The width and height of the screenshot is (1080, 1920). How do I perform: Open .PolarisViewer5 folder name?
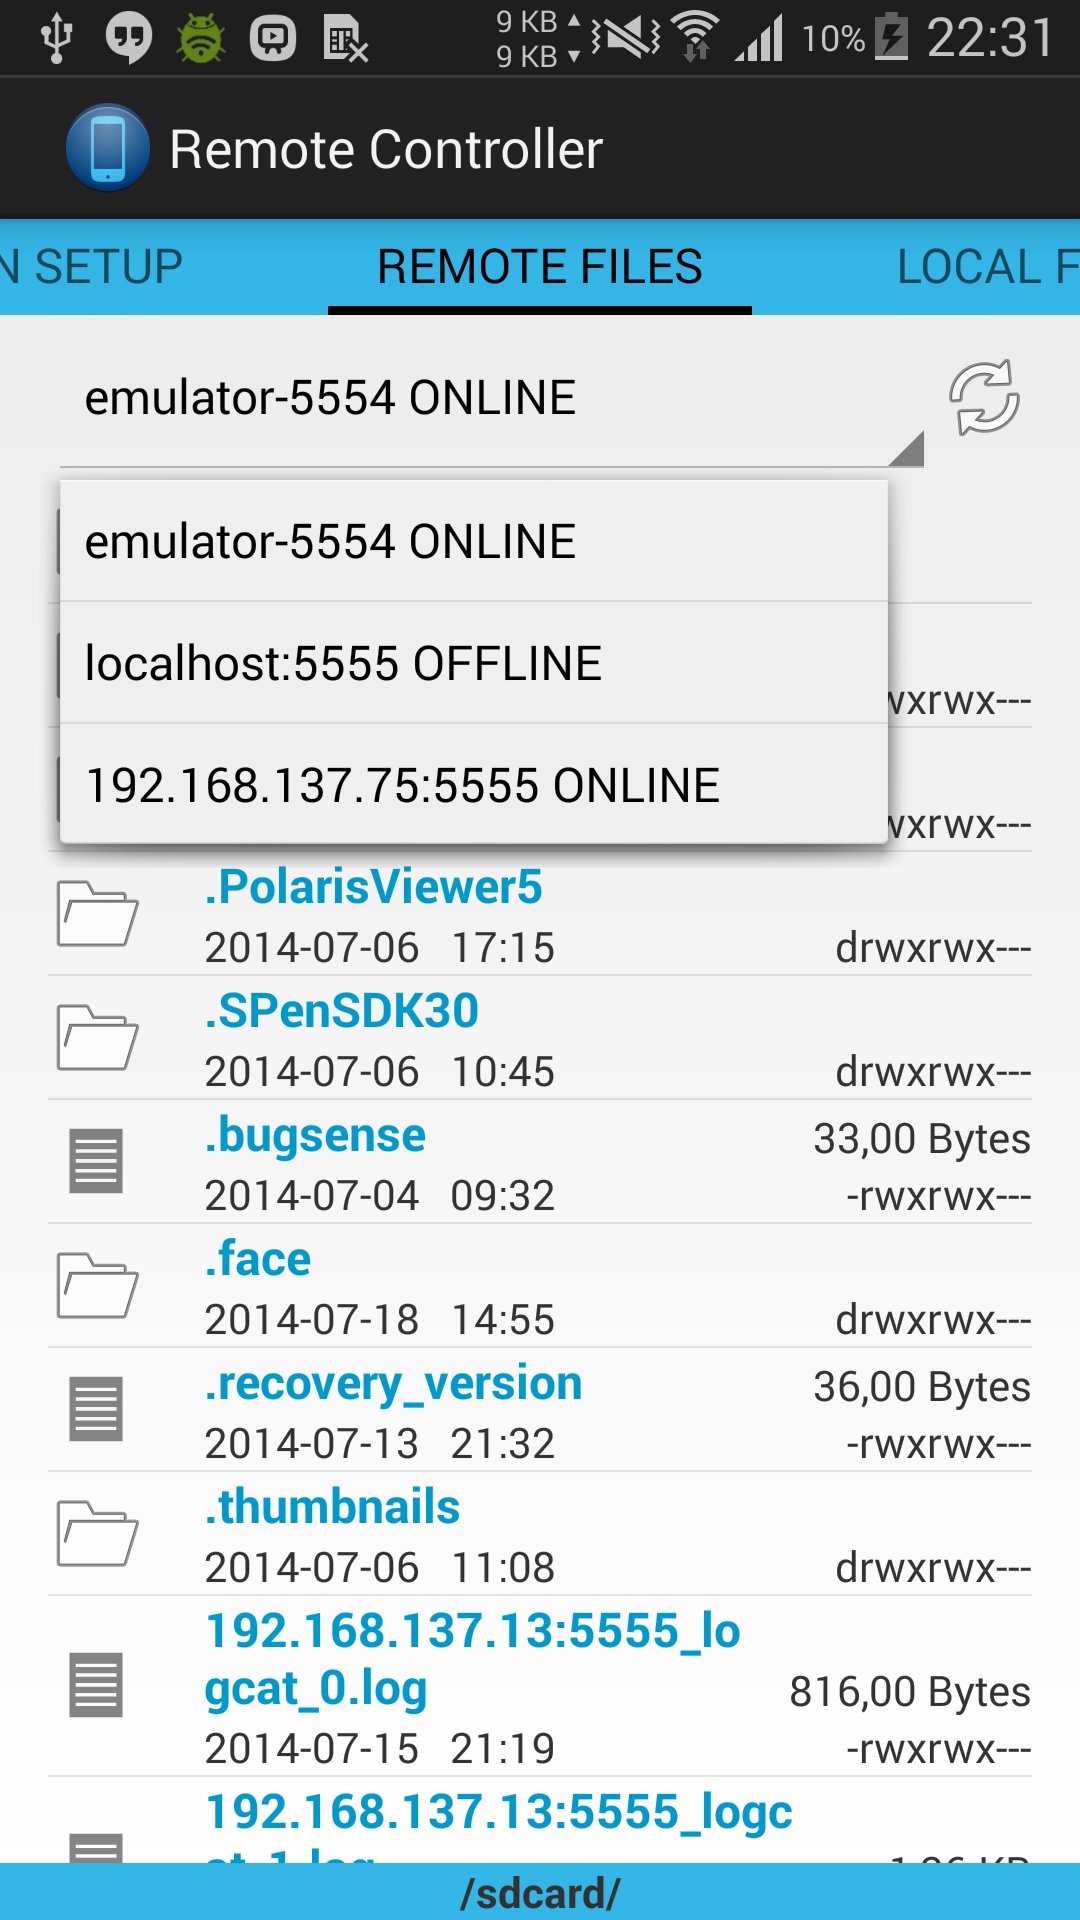(373, 887)
